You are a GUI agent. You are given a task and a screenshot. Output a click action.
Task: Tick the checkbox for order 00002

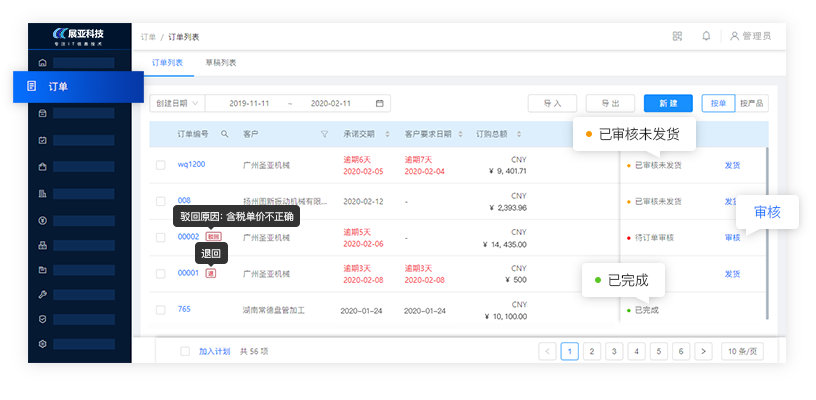click(161, 237)
